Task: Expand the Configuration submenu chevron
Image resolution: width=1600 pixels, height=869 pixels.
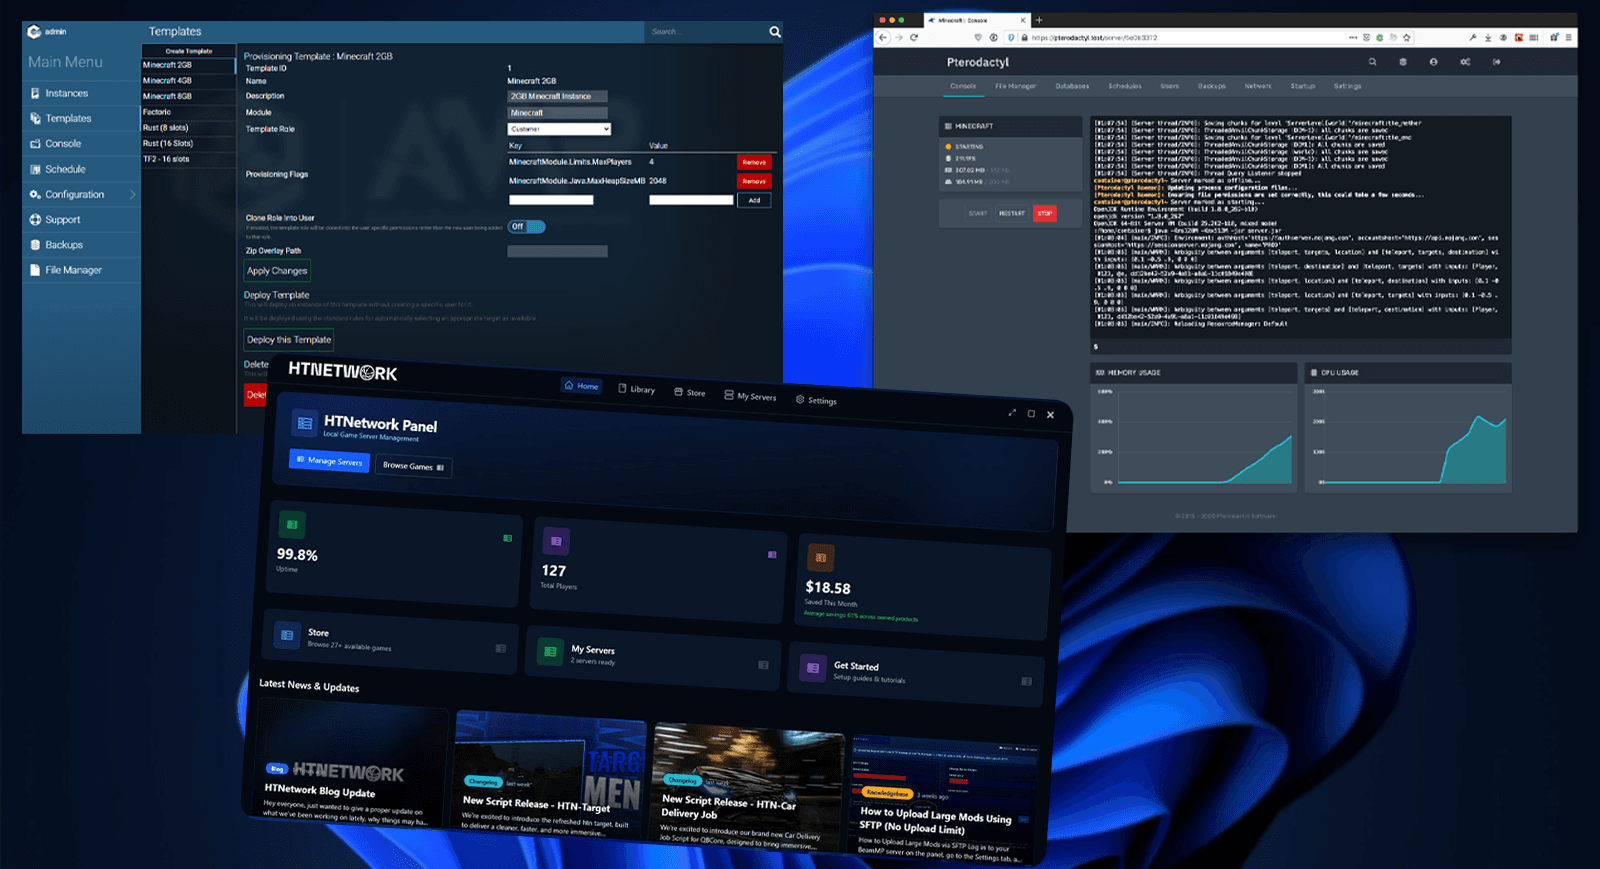Action: coord(133,194)
